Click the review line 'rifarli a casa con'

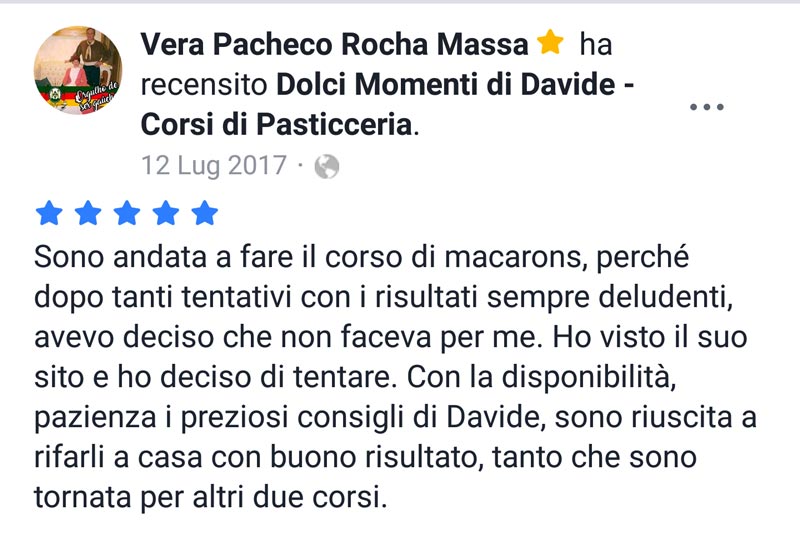(365, 457)
